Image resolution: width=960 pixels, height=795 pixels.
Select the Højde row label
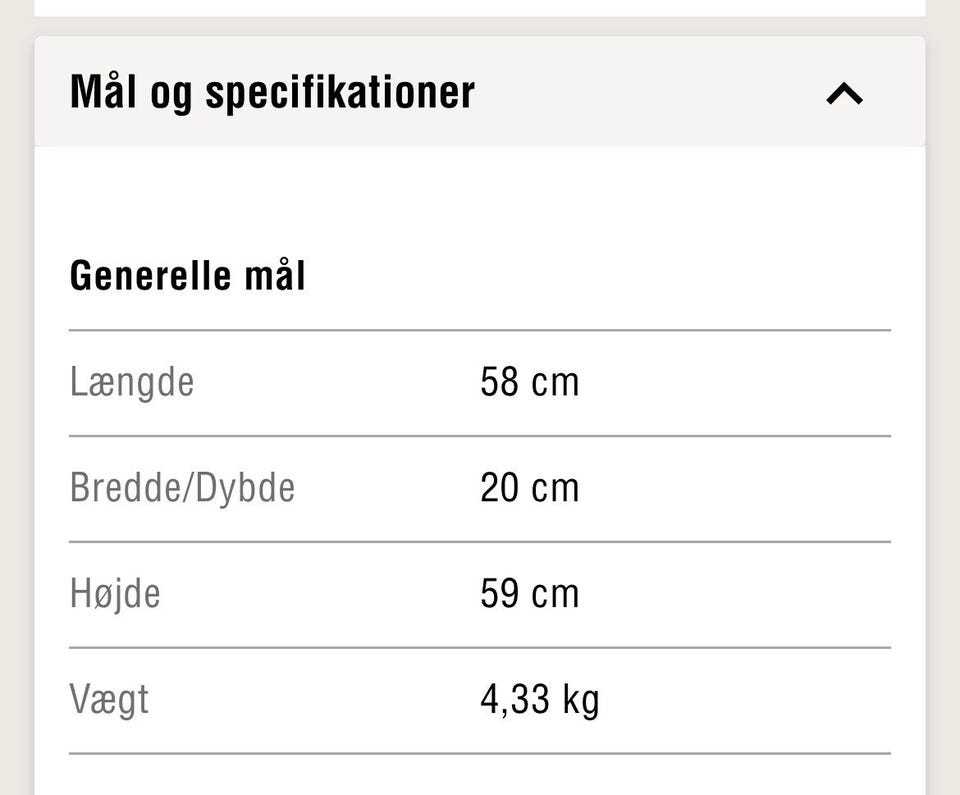115,594
